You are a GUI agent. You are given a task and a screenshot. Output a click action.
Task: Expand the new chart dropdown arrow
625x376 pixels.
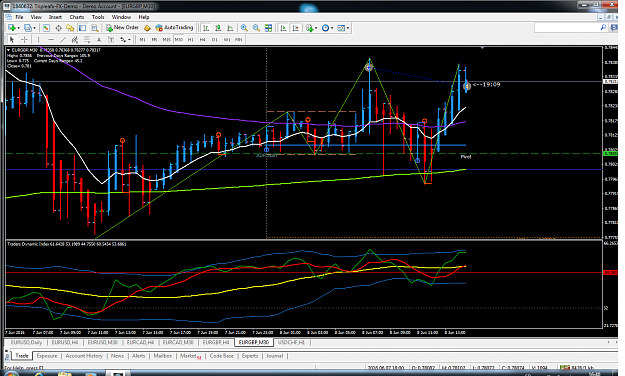[18, 28]
